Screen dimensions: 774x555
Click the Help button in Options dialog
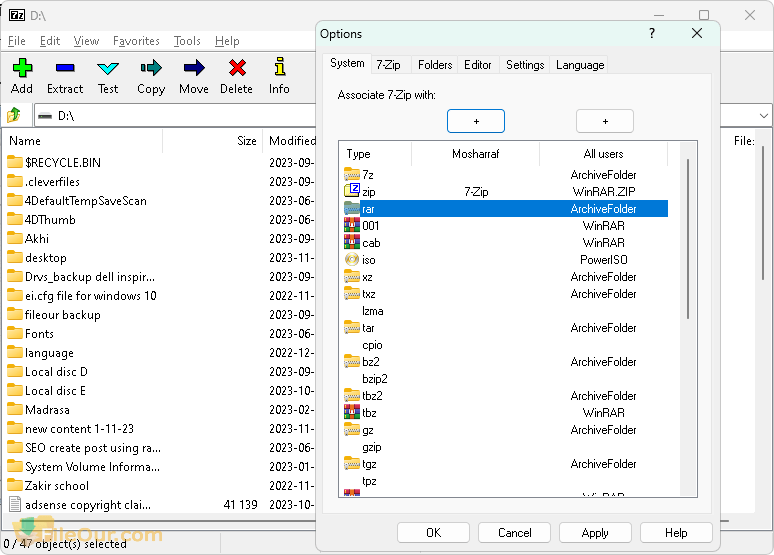tap(676, 533)
